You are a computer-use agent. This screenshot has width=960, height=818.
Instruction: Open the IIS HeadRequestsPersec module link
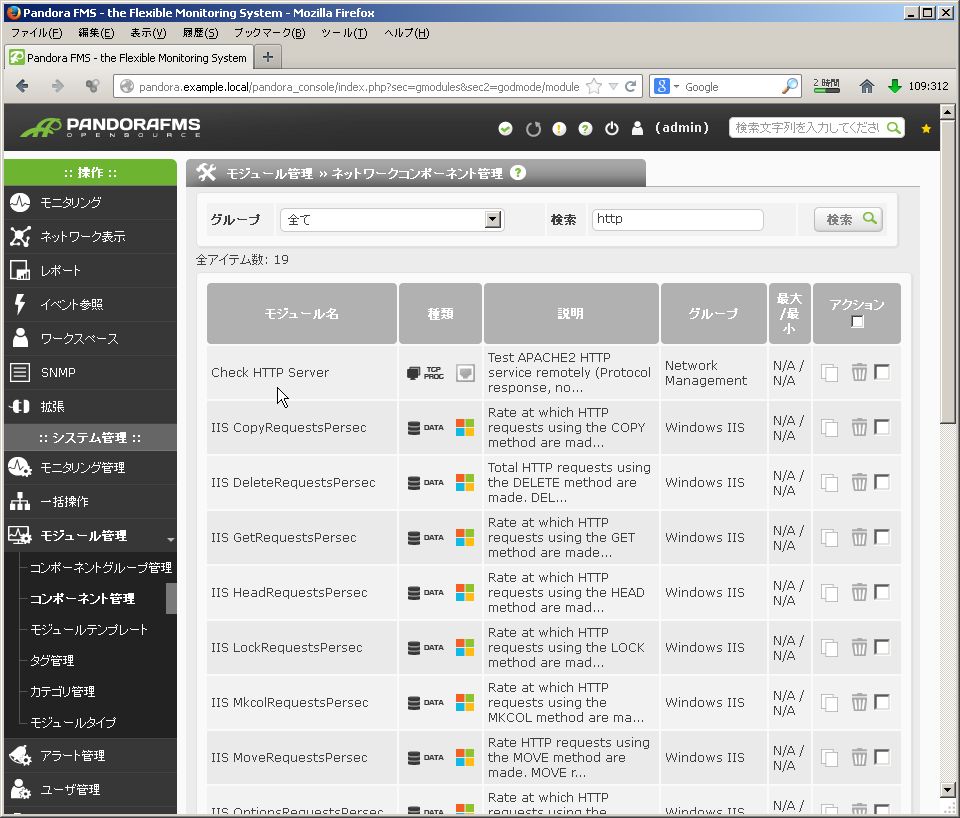tap(289, 593)
